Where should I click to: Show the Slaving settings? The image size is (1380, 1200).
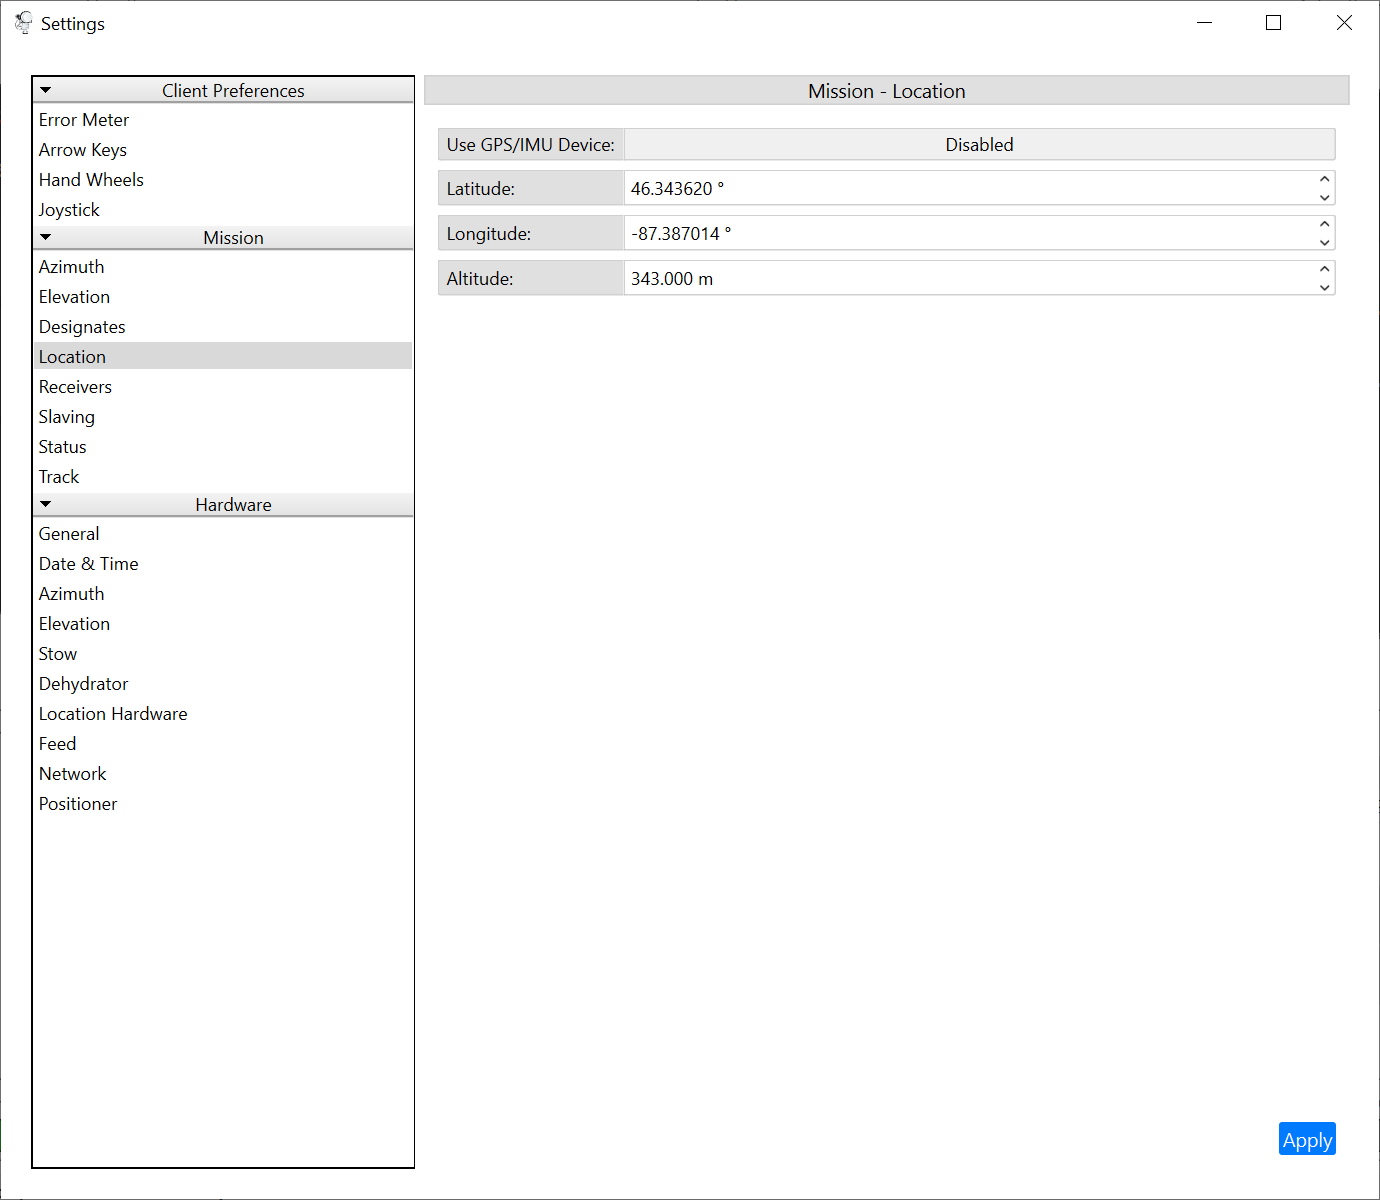pos(223,417)
